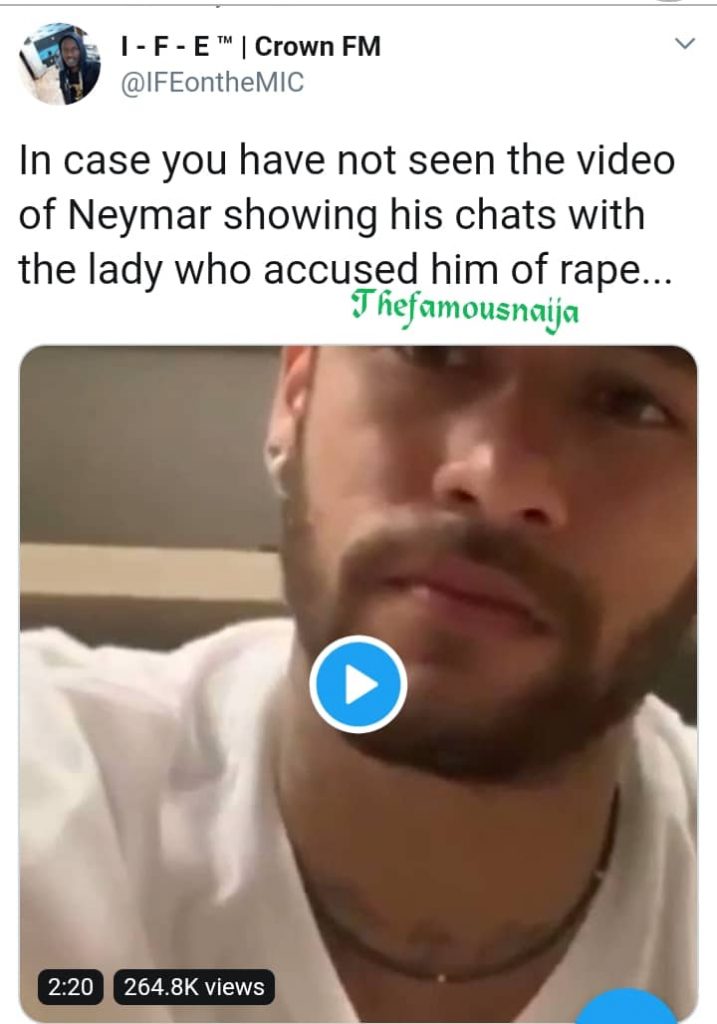Open the I-F-E profile picture avatar
717x1024 pixels.
tap(60, 64)
